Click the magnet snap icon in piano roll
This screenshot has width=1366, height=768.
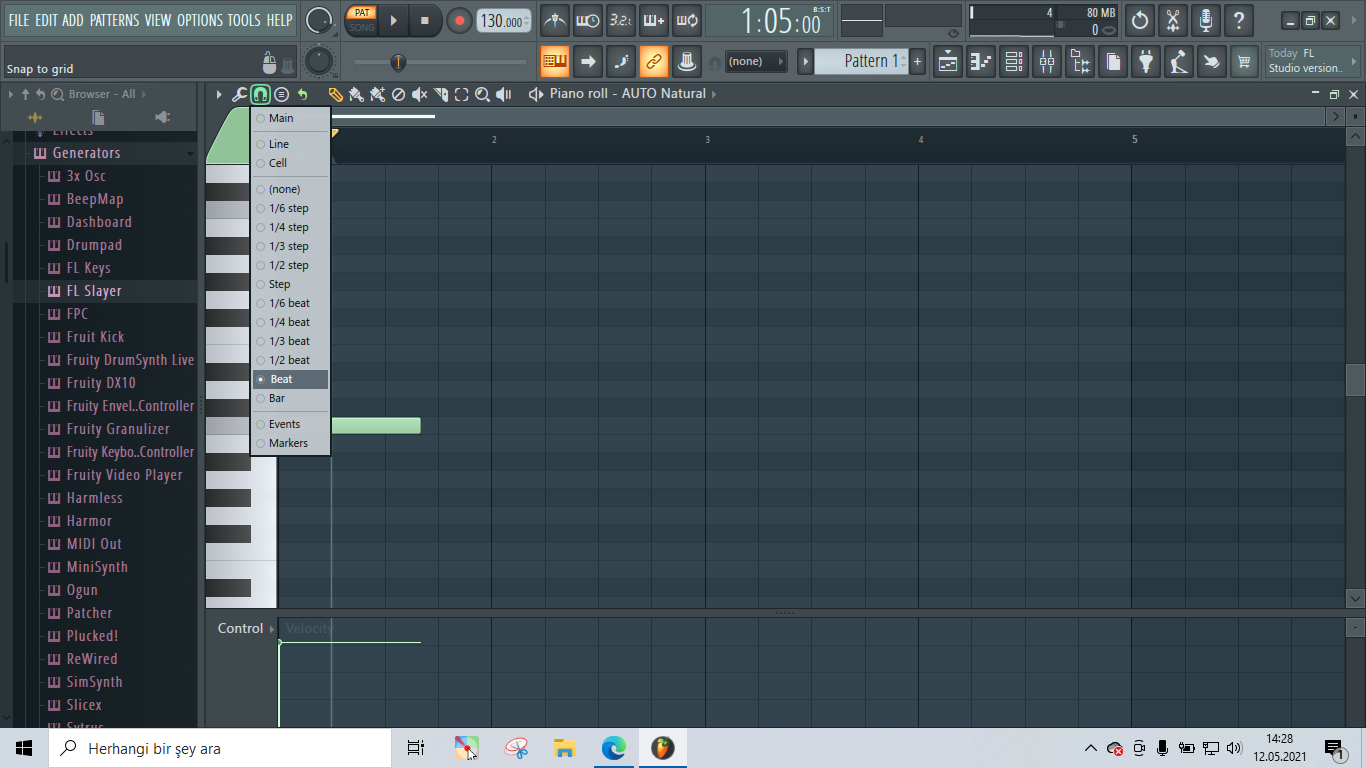(260, 94)
